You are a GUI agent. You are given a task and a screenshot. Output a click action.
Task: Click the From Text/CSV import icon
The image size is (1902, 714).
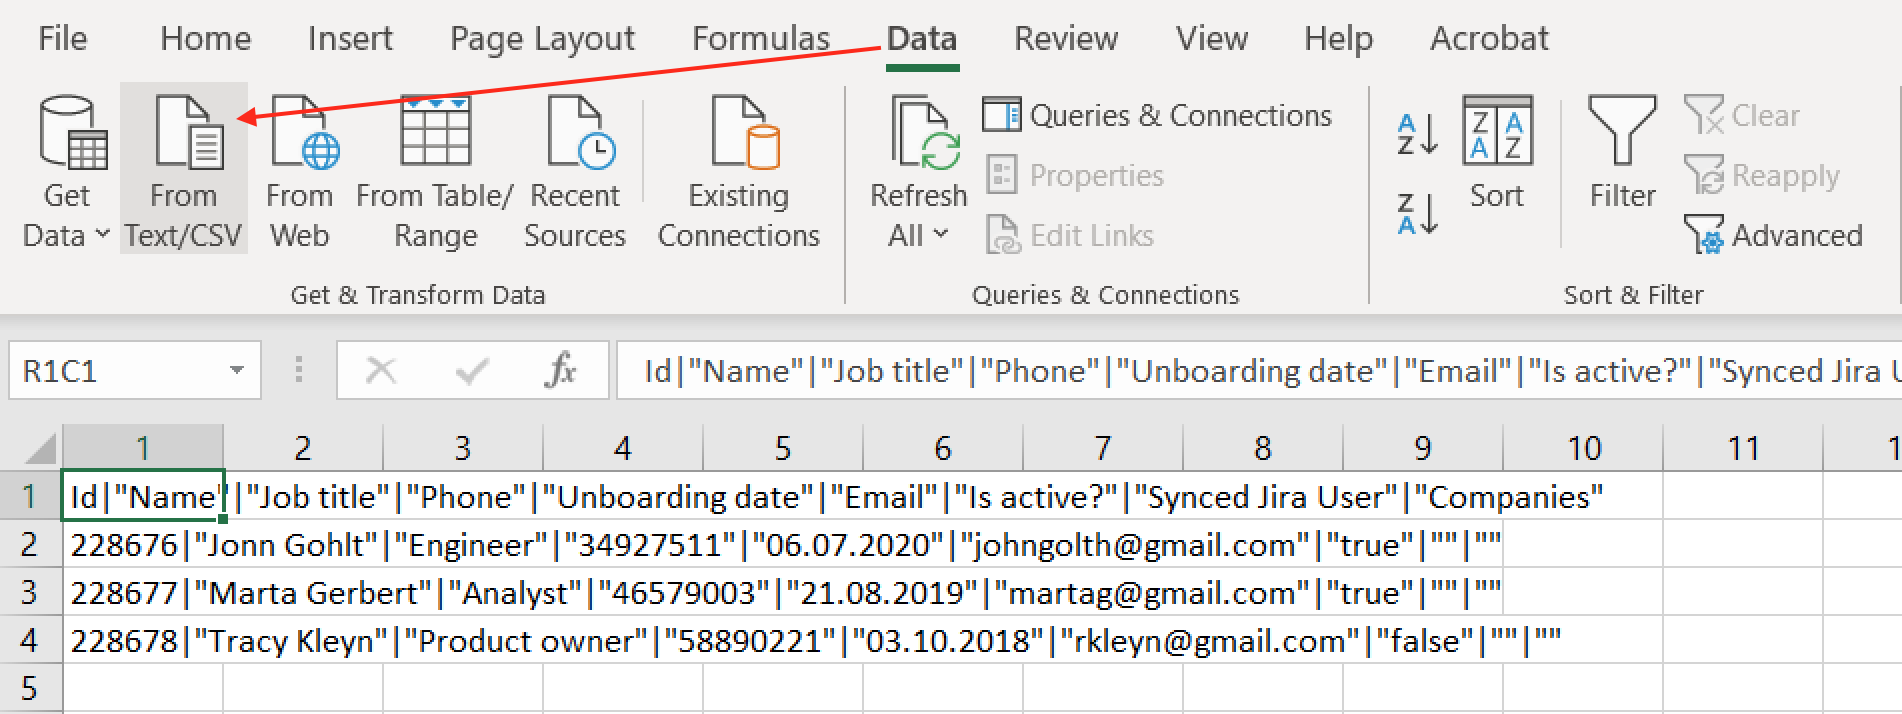(184, 135)
